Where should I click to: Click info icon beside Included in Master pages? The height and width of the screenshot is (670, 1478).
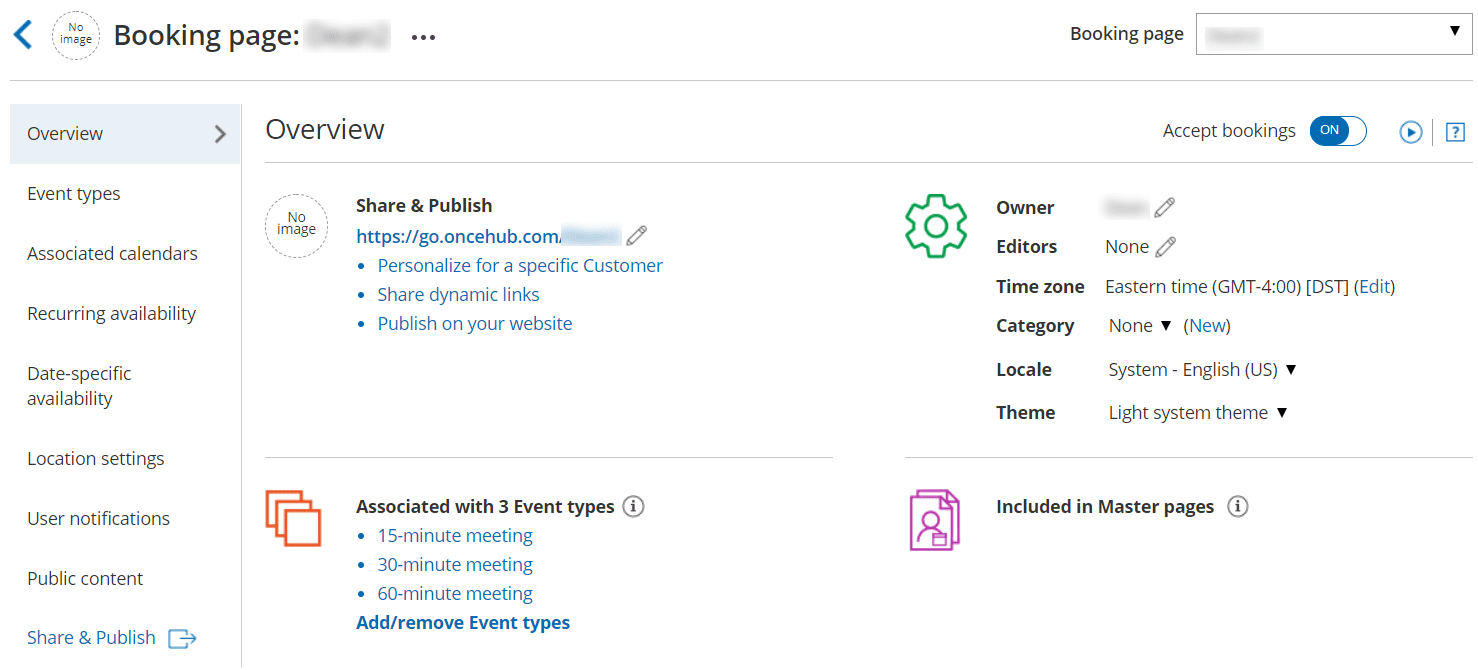click(x=1238, y=506)
